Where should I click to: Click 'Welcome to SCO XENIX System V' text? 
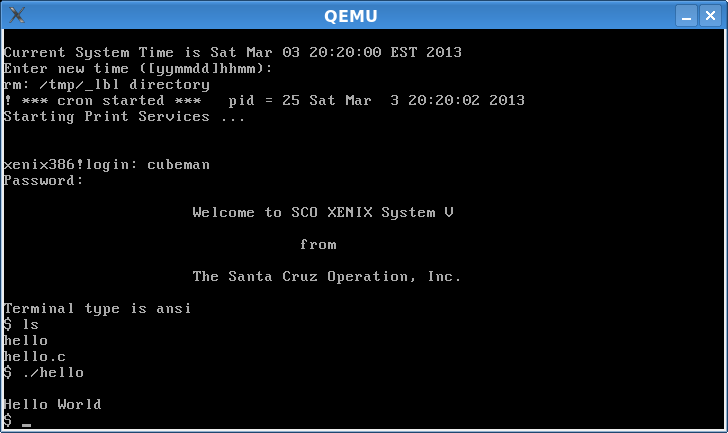tap(323, 213)
